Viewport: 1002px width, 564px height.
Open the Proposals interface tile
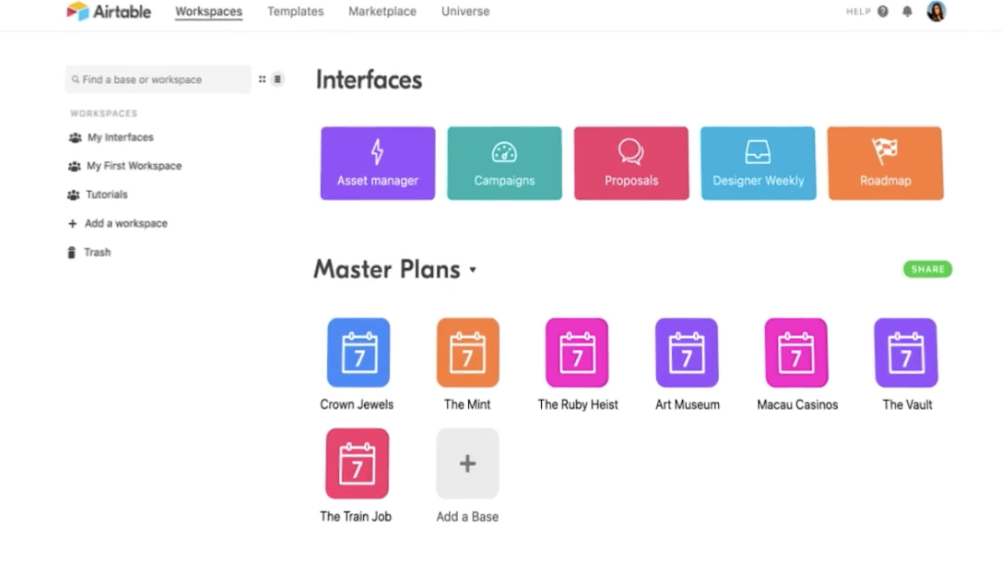[x=631, y=163]
